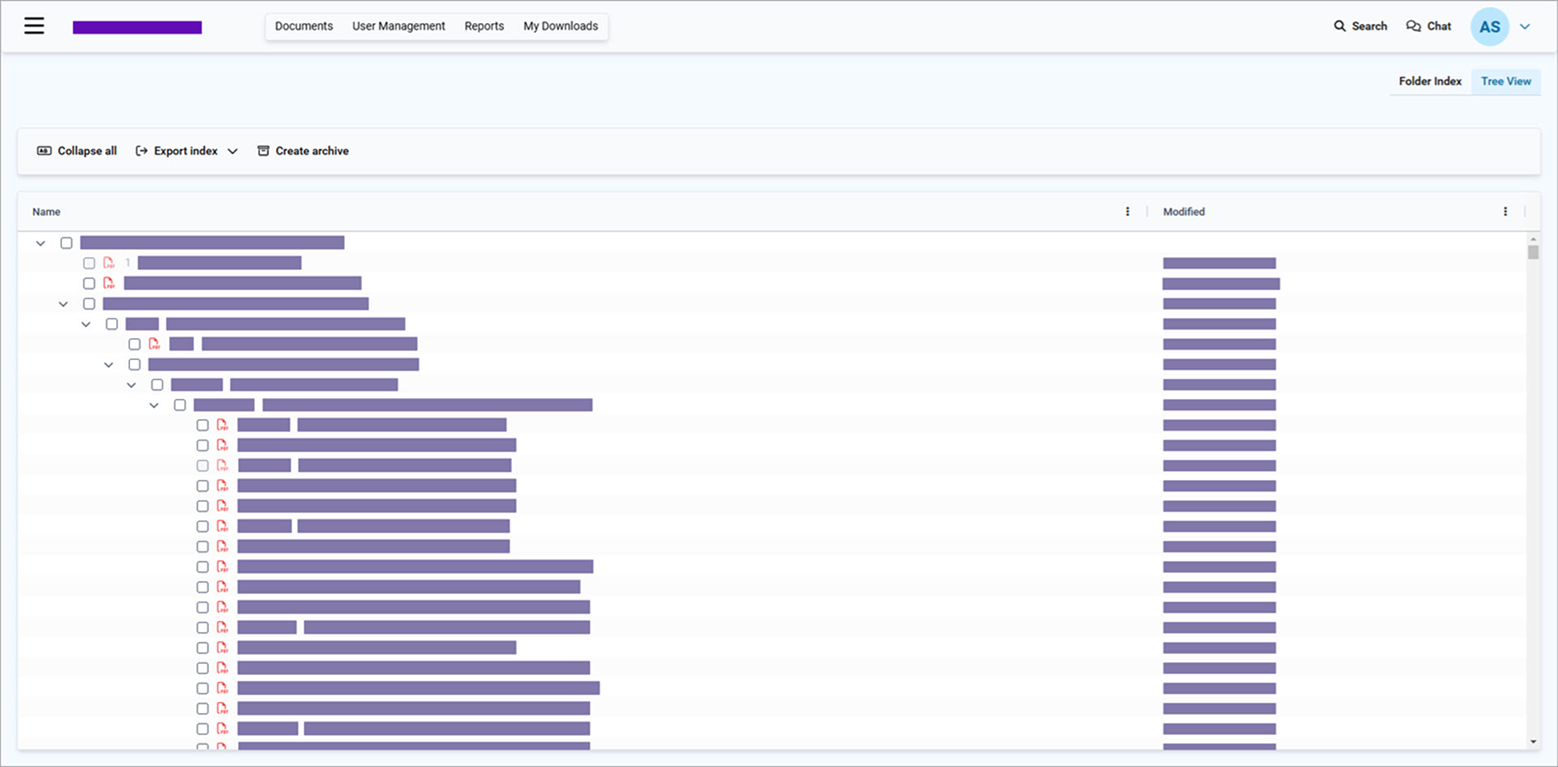Expand the Export index dropdown arrow
This screenshot has width=1558, height=767.
click(233, 151)
